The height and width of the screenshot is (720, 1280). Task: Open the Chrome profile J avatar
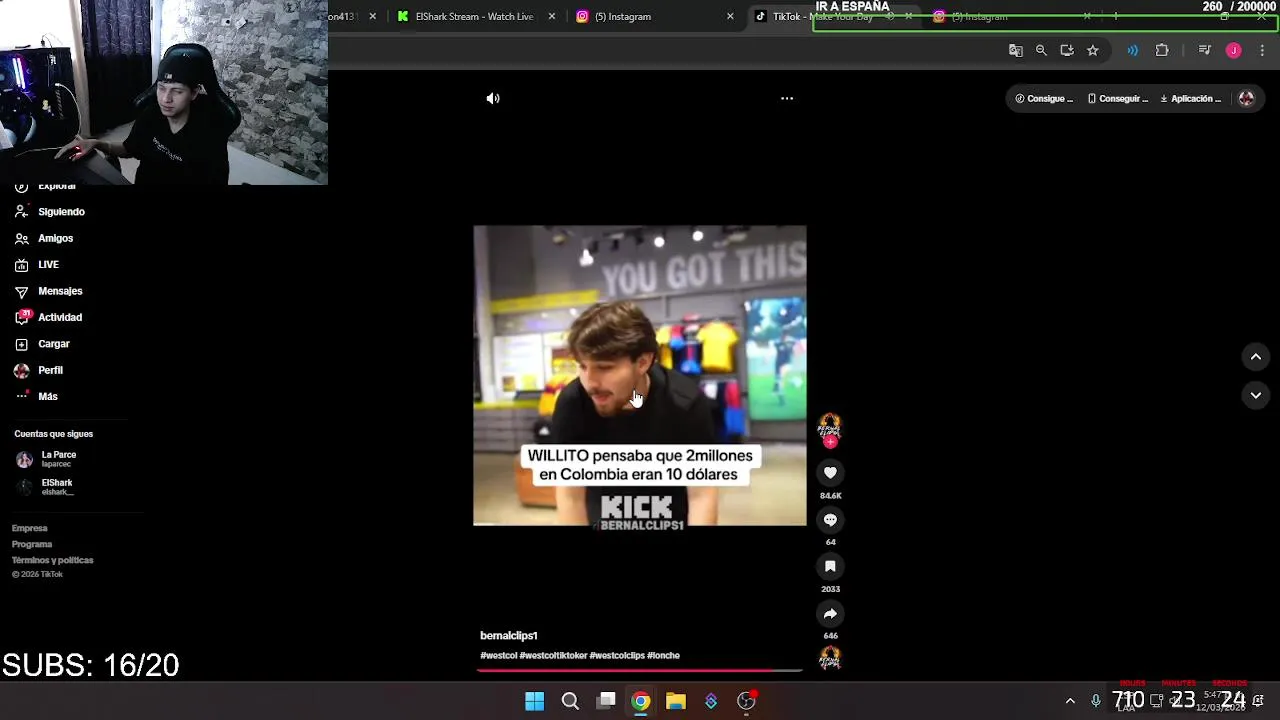pyautogui.click(x=1234, y=50)
